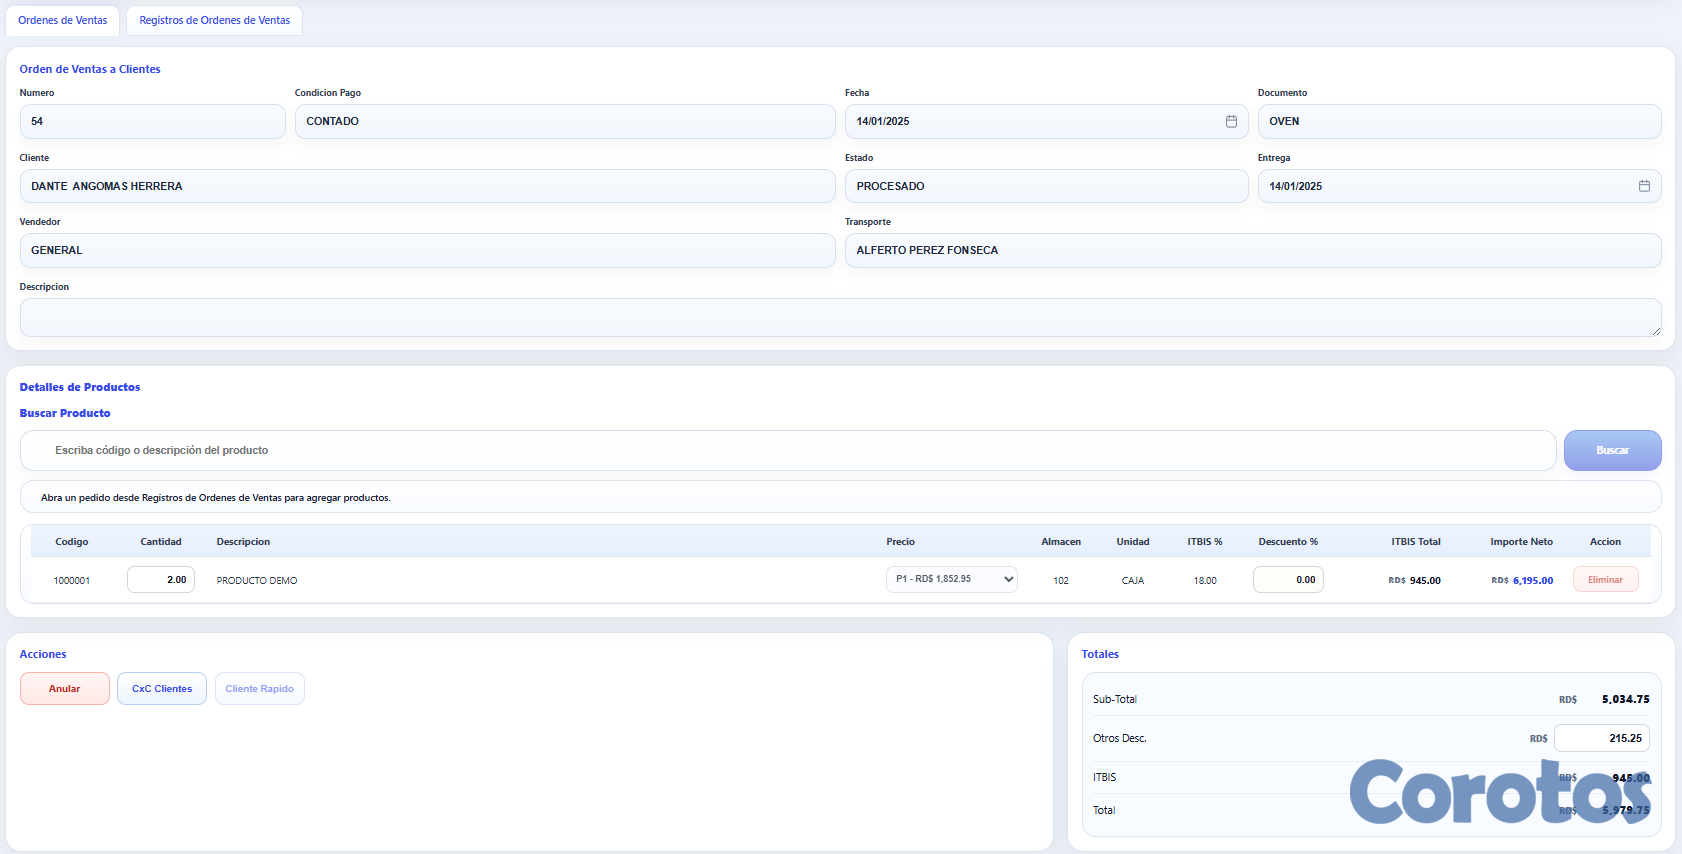1682x854 pixels.
Task: Click the Cliente Rapido button
Action: click(x=259, y=689)
